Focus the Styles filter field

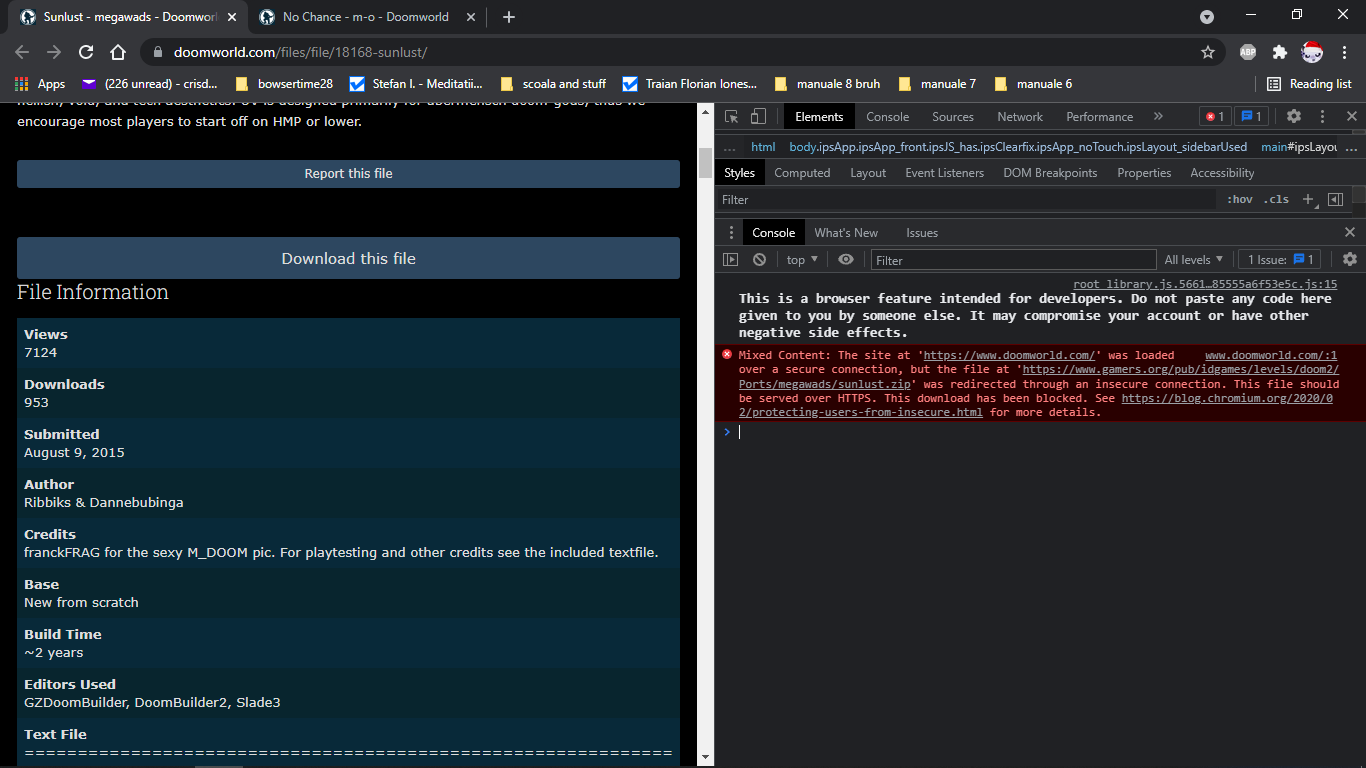pyautogui.click(x=965, y=199)
